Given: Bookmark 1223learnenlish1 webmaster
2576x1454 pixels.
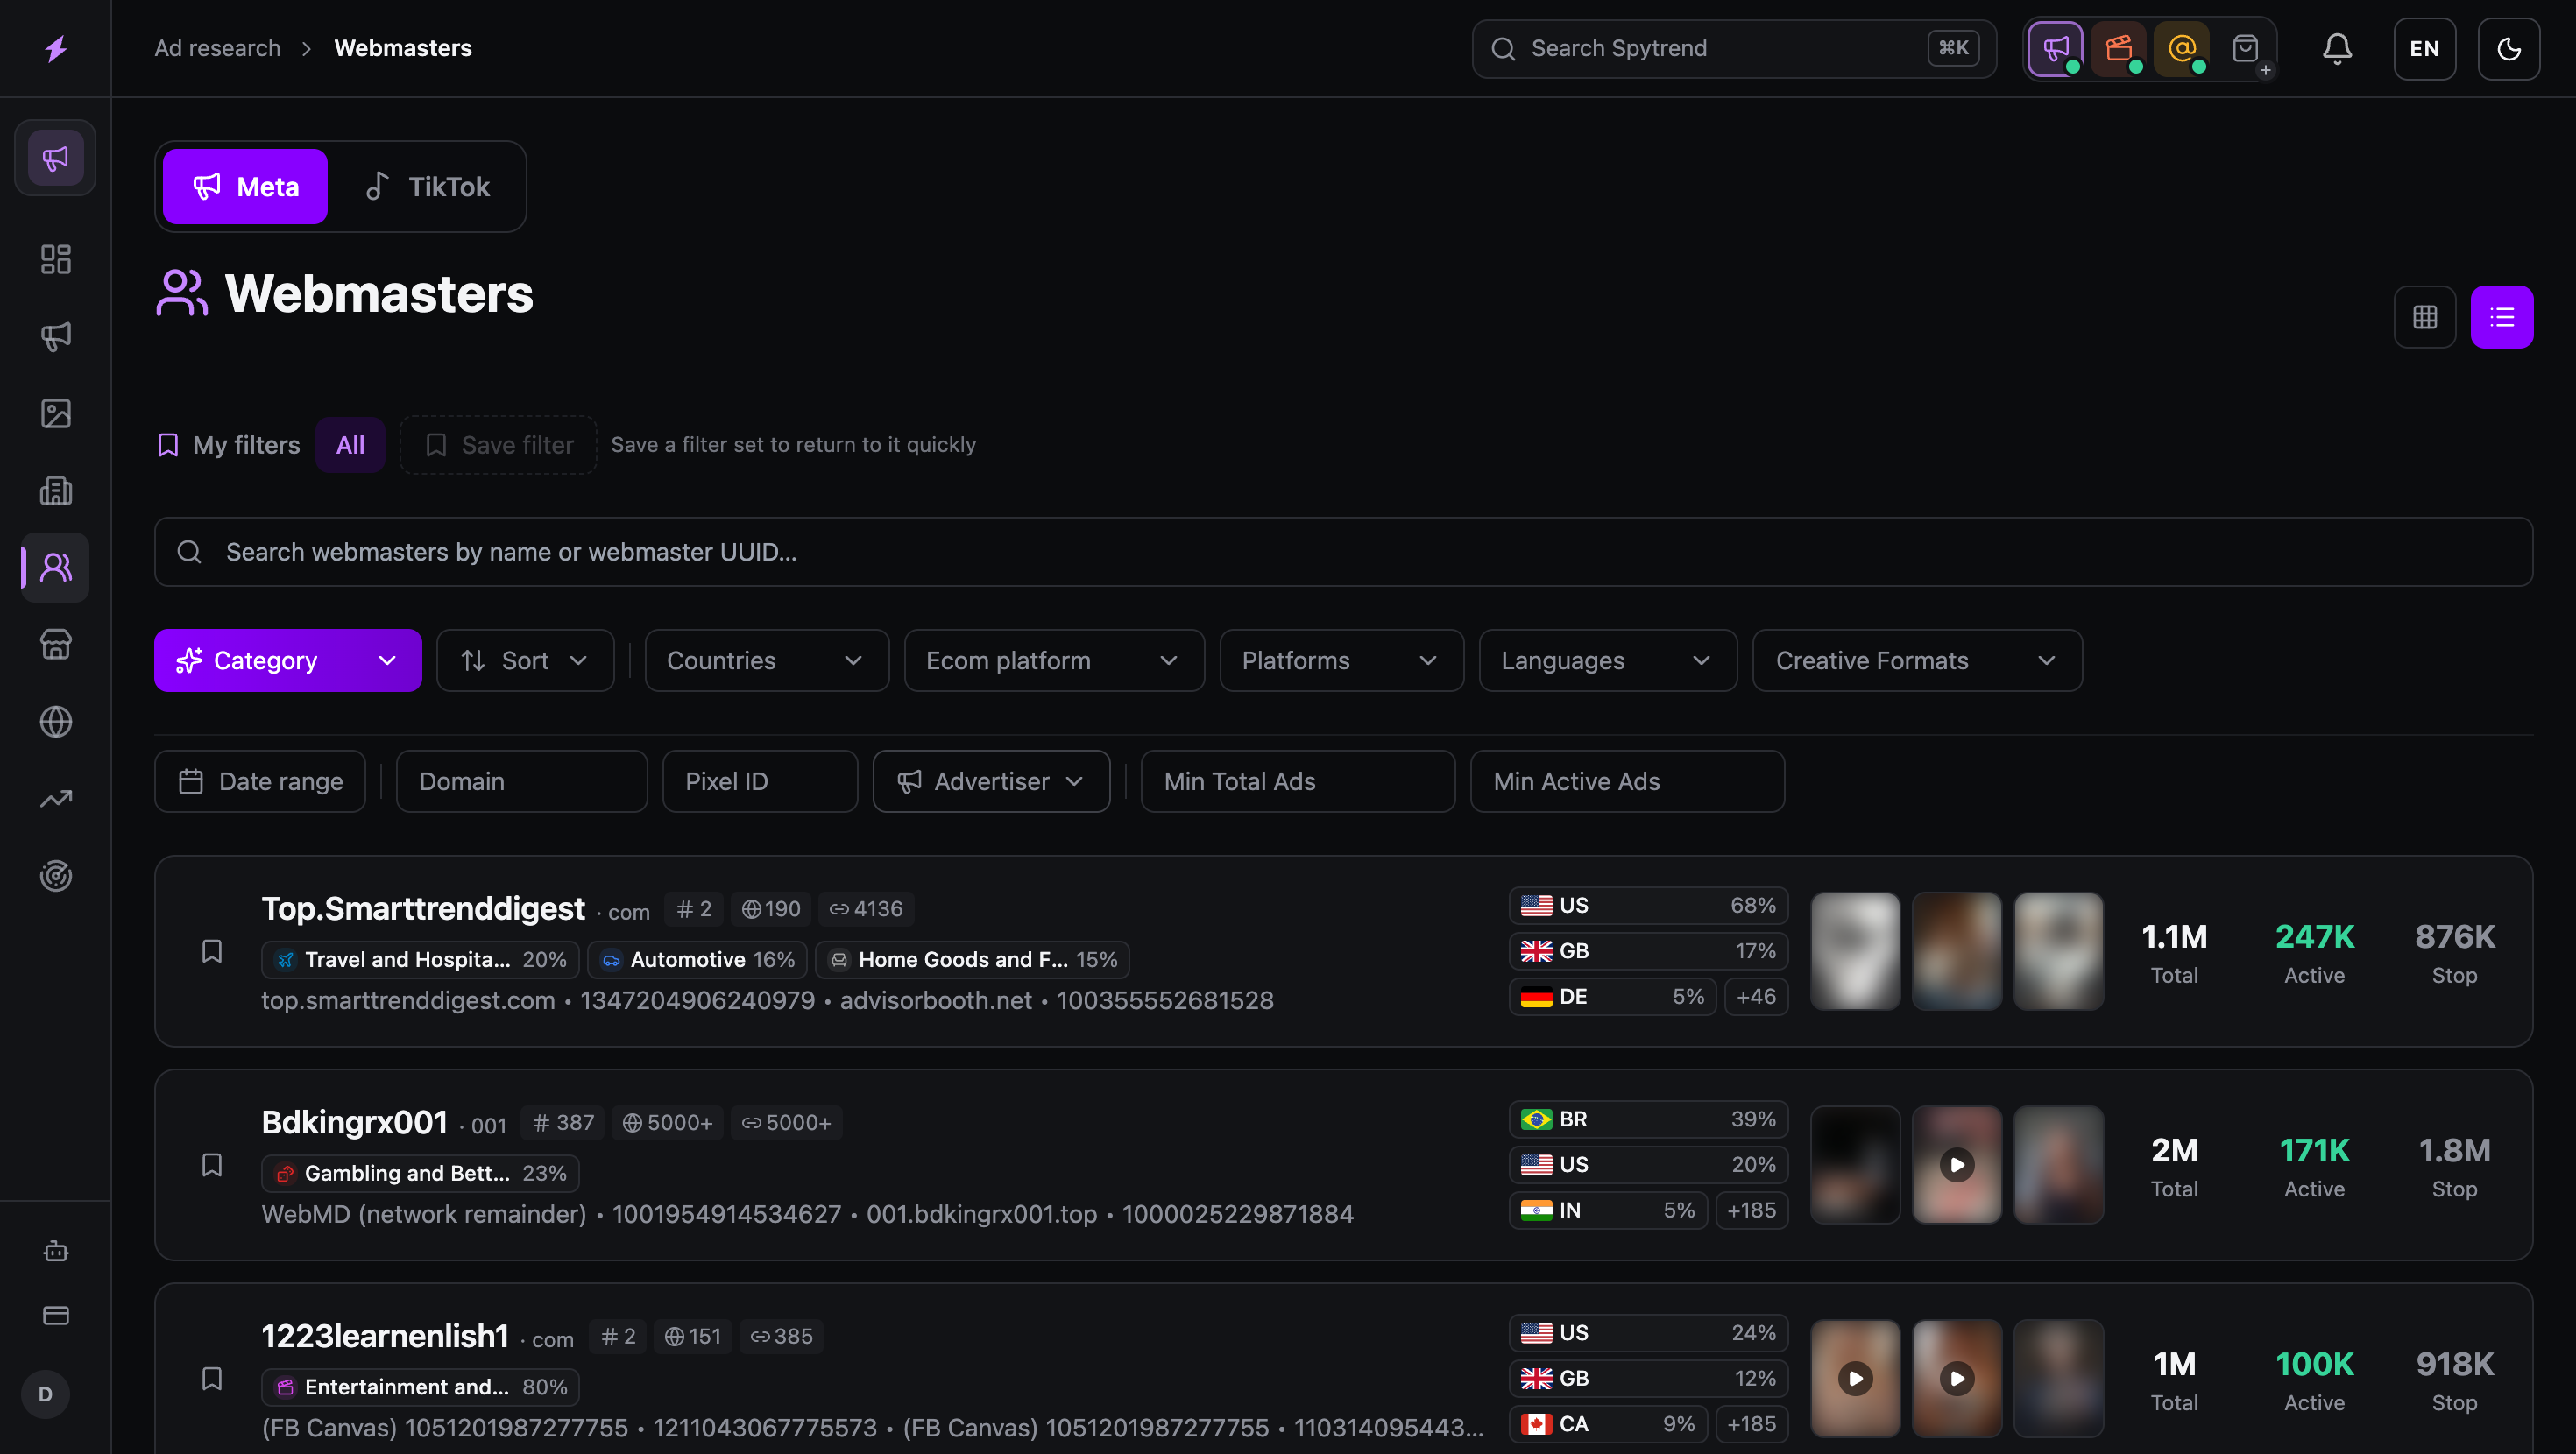Looking at the screenshot, I should (212, 1378).
